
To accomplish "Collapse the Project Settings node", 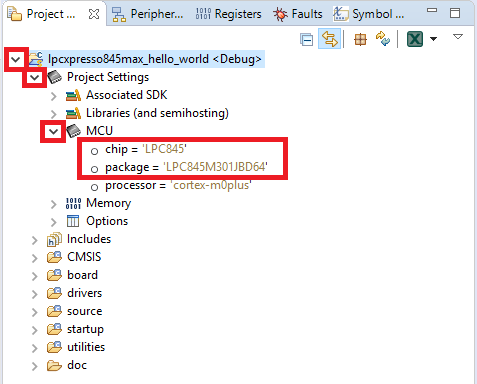I will pos(34,78).
